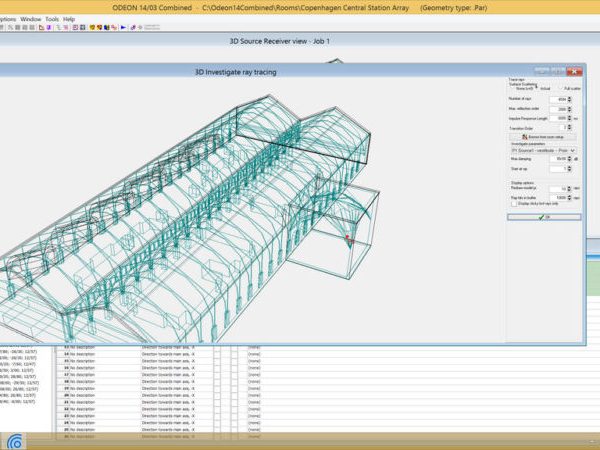Image resolution: width=600 pixels, height=450 pixels.
Task: Click the Max damping value field
Action: point(559,158)
